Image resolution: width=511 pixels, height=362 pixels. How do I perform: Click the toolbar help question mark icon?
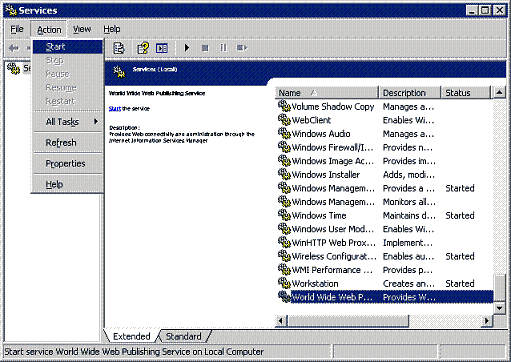[143, 48]
